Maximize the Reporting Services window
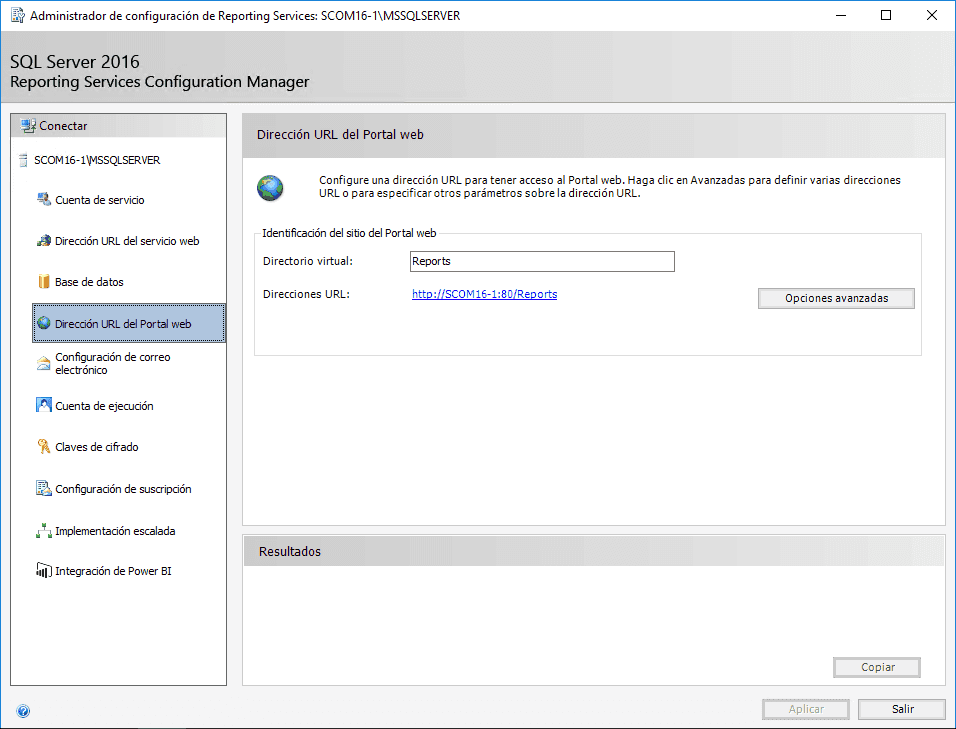The width and height of the screenshot is (956, 729). [x=886, y=15]
